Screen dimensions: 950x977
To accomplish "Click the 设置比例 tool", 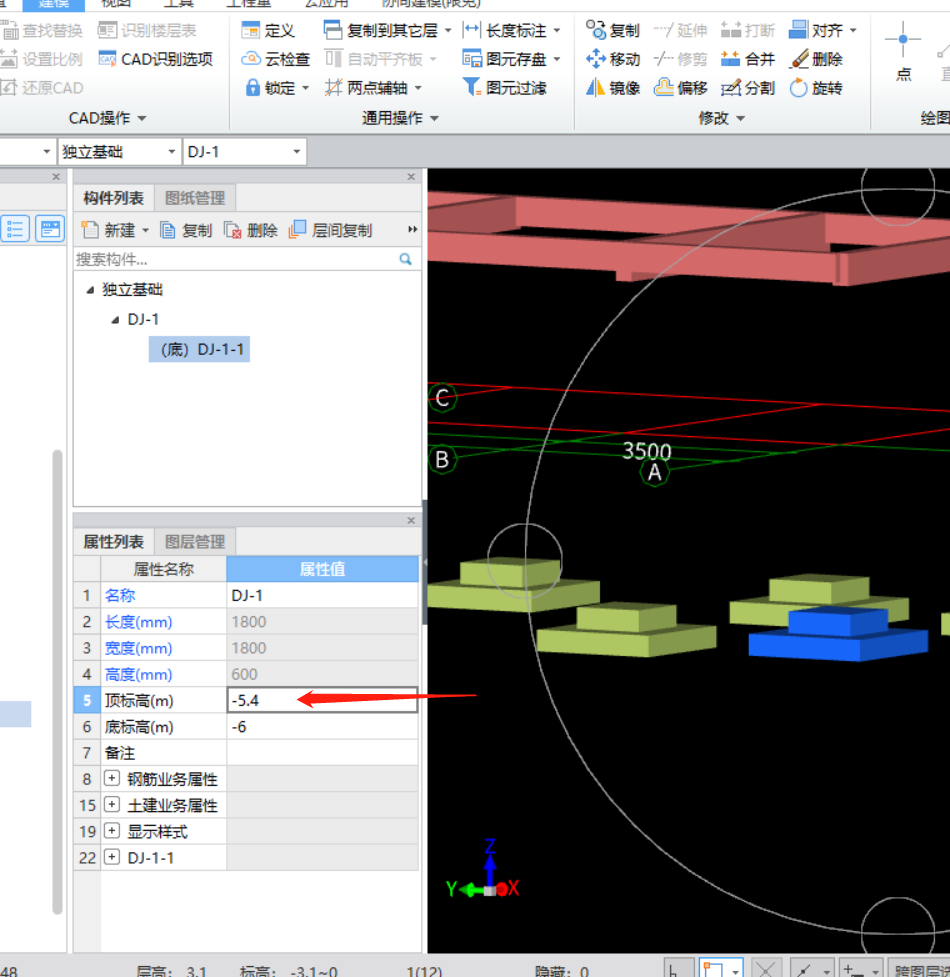I will tap(41, 59).
